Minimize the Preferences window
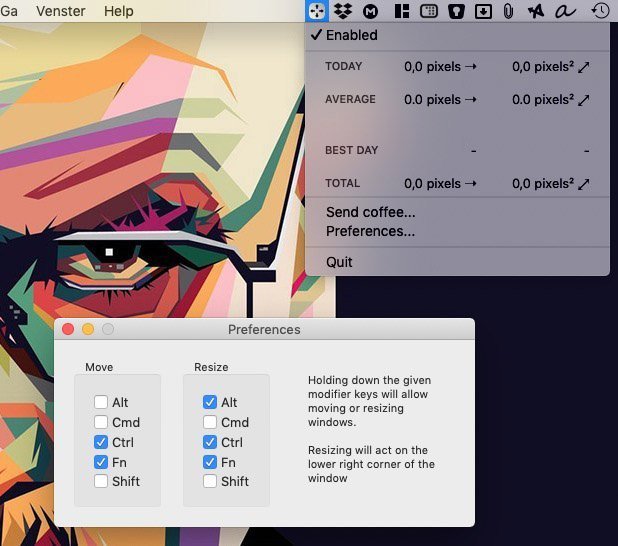Screen dimensions: 618x546 pyautogui.click(x=88, y=329)
